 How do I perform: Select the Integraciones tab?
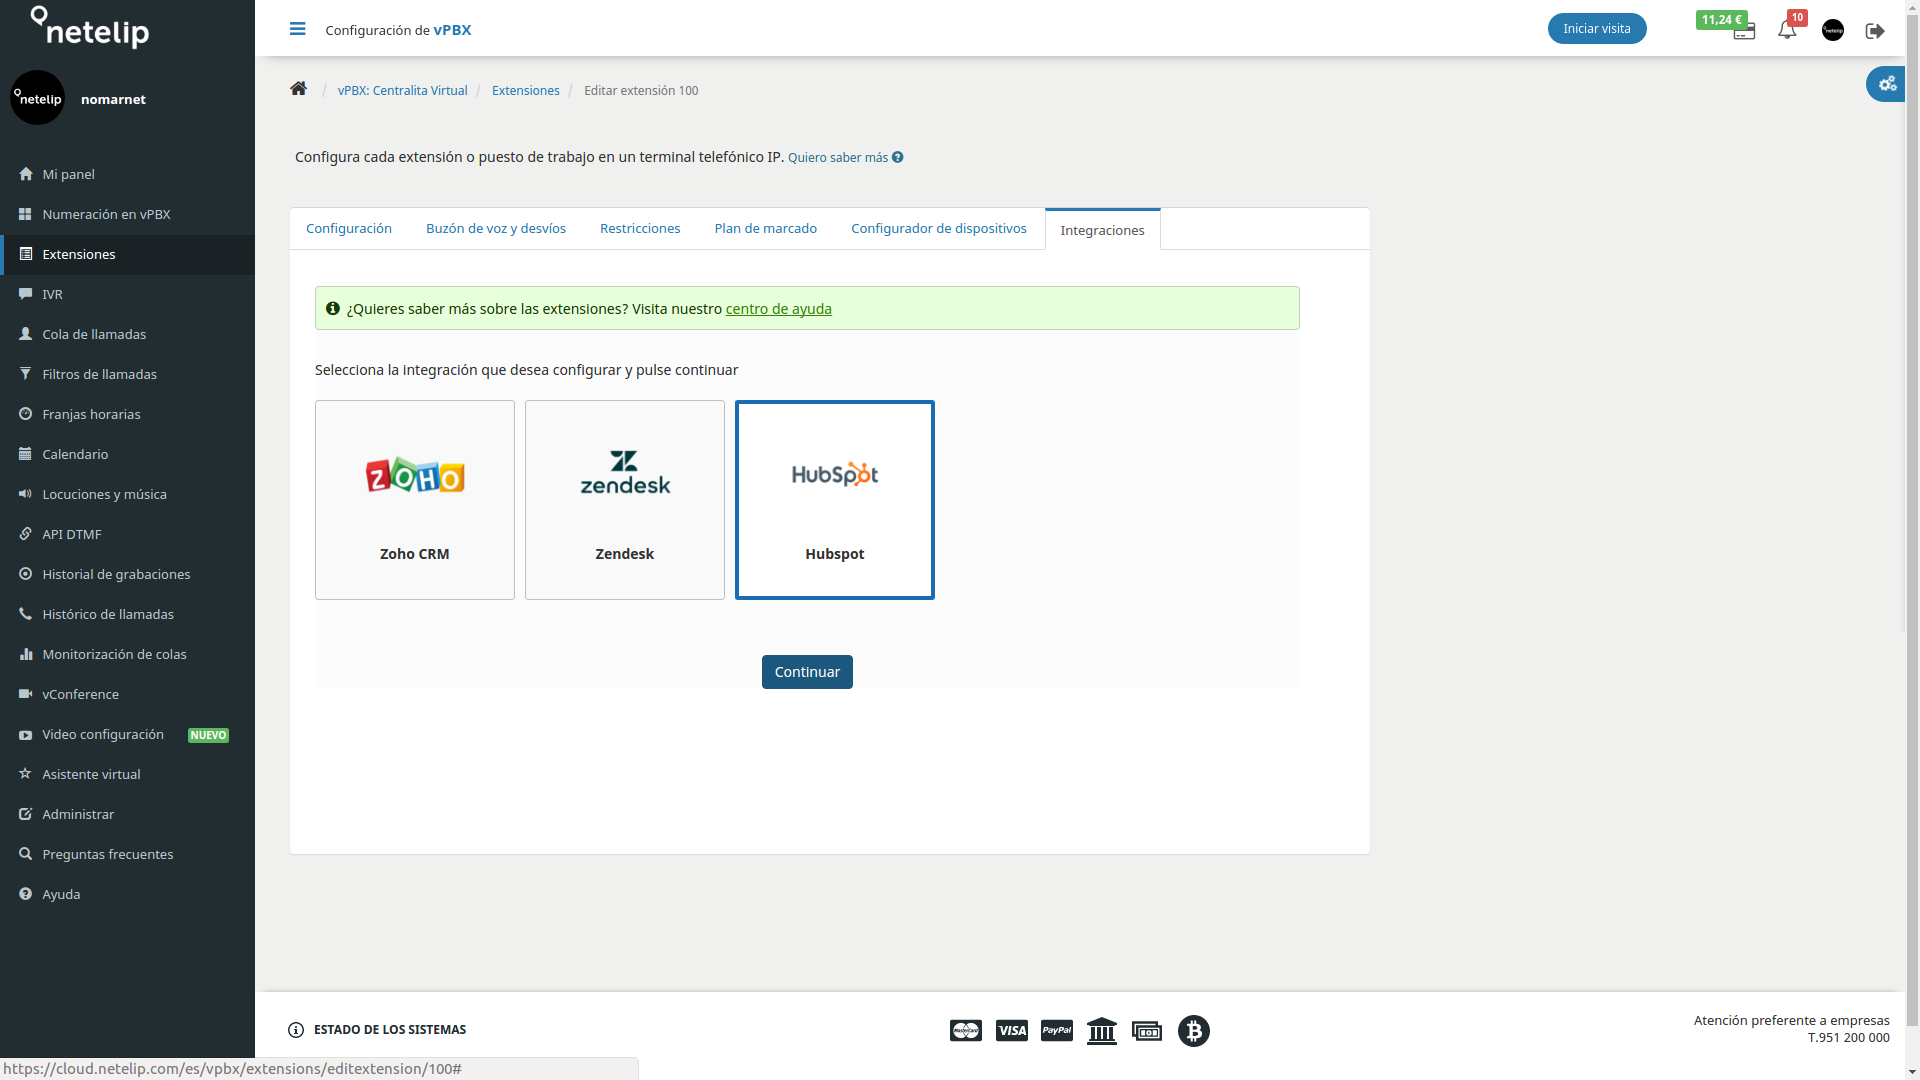coord(1103,230)
